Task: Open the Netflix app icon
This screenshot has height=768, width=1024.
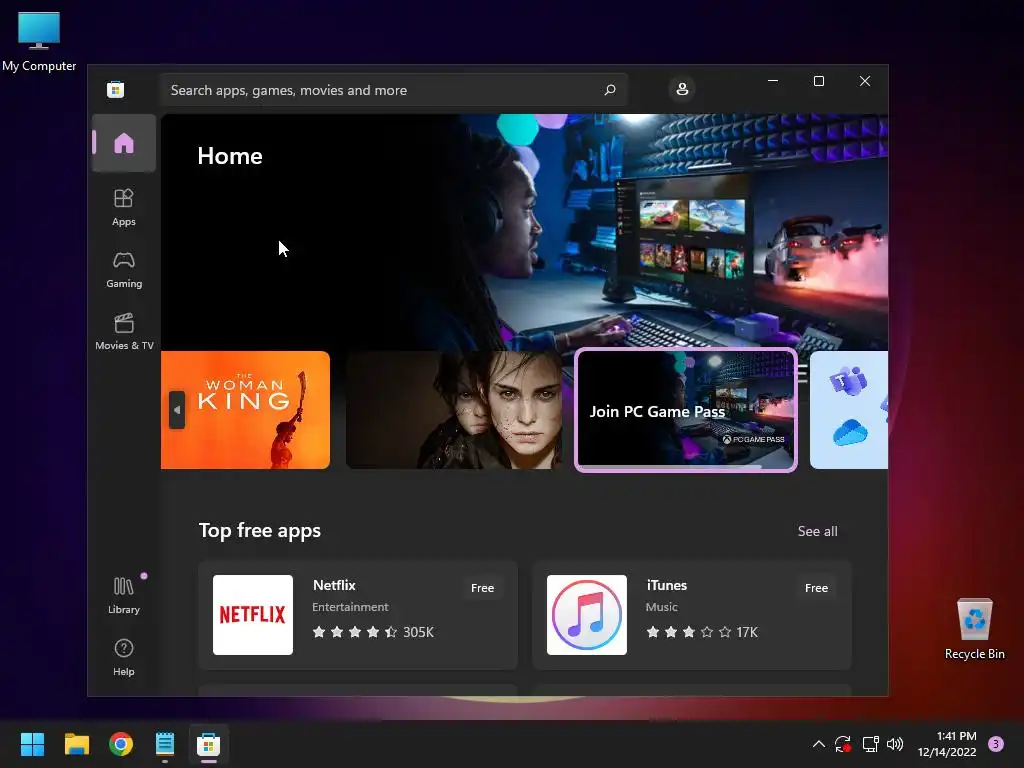Action: pyautogui.click(x=253, y=615)
